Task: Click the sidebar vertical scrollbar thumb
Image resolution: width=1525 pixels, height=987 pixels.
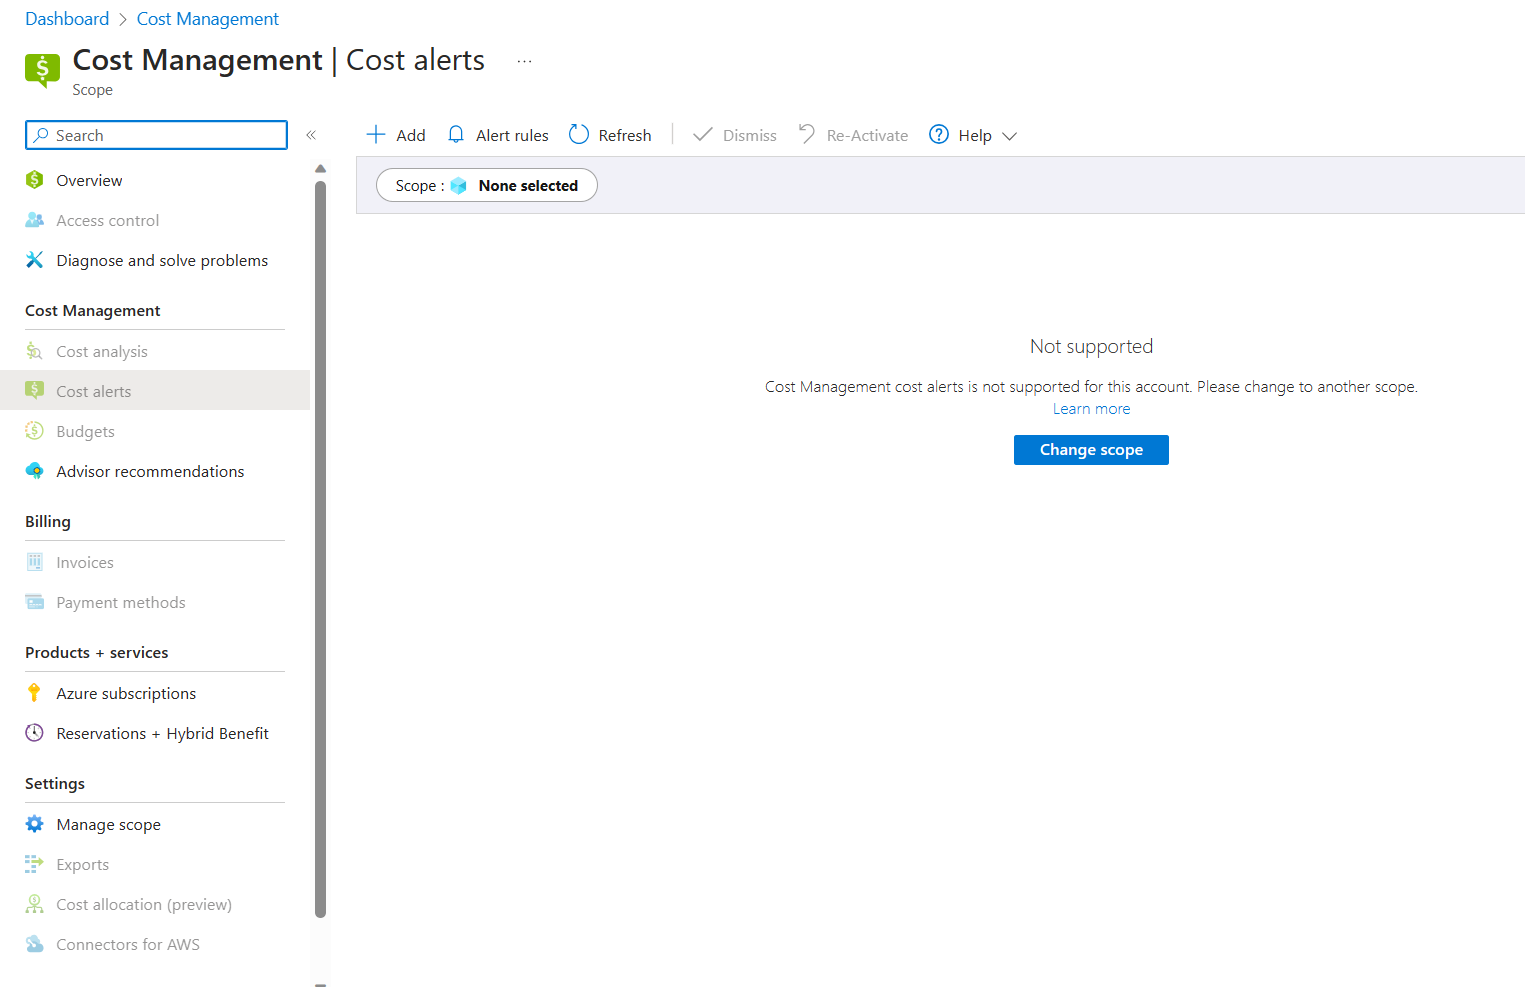Action: [320, 548]
